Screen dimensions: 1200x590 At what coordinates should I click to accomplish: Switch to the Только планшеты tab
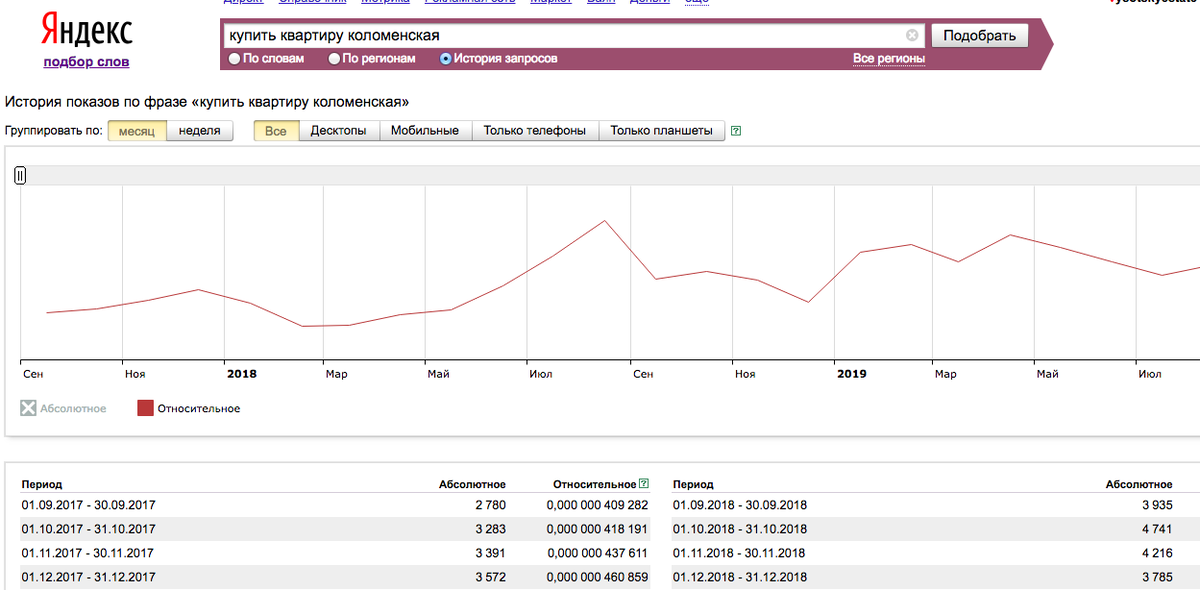661,131
